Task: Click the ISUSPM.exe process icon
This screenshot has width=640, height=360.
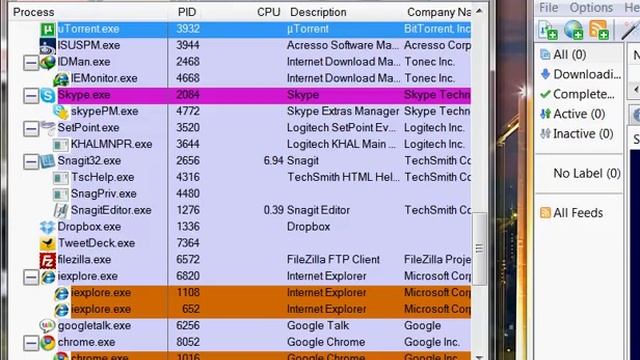Action: tap(48, 46)
